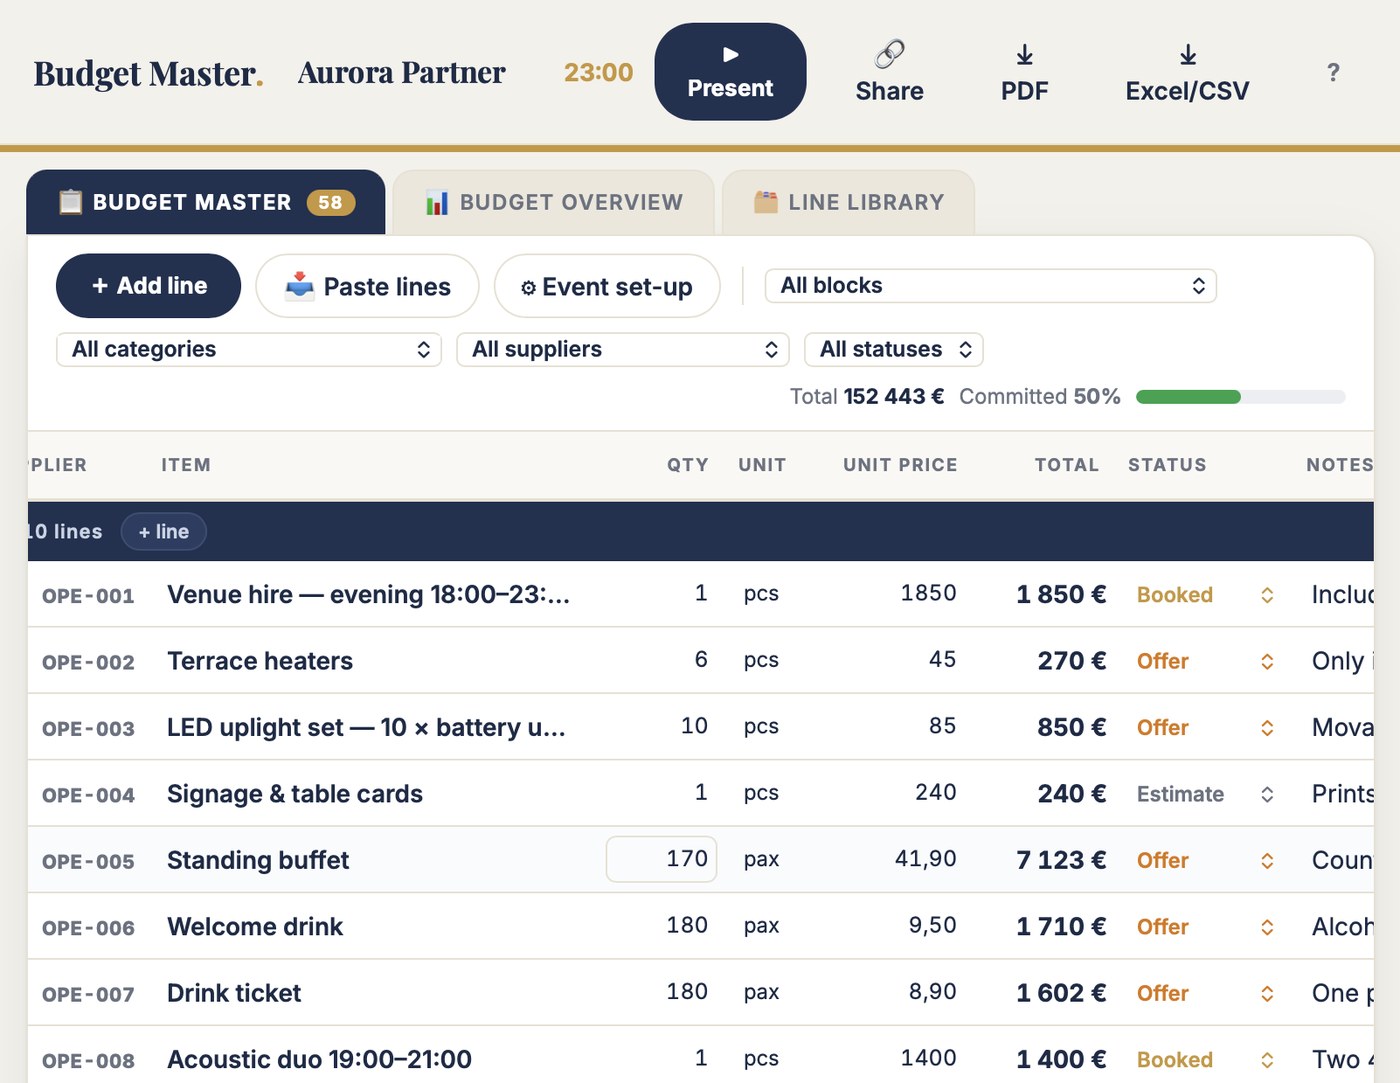The width and height of the screenshot is (1400, 1083).
Task: Click the Acoustic duo 19:00–21:00 item
Action: [319, 1059]
